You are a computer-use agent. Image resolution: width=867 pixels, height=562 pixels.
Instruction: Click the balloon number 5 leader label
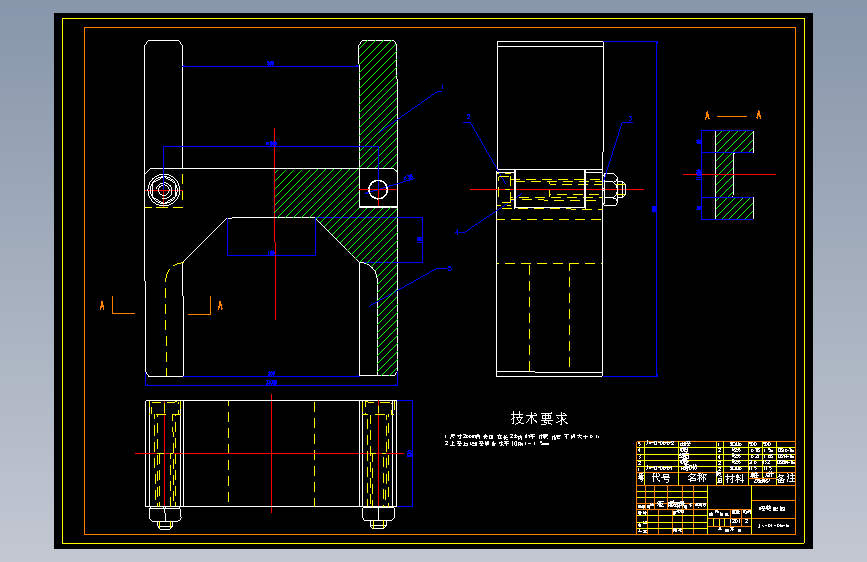coord(450,268)
